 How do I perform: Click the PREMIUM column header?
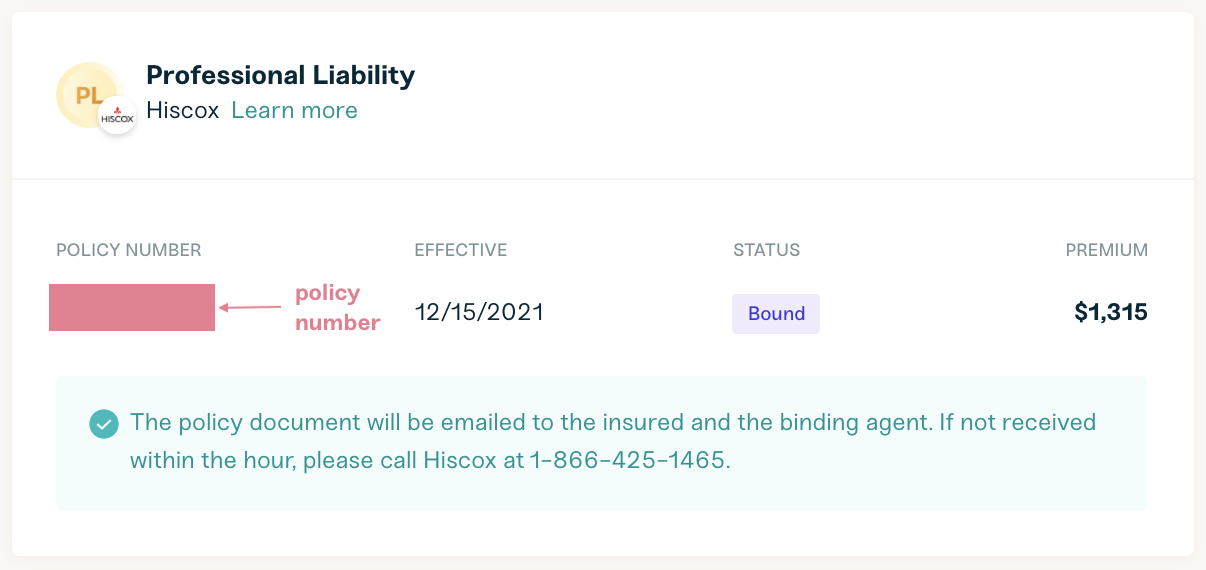(1106, 250)
